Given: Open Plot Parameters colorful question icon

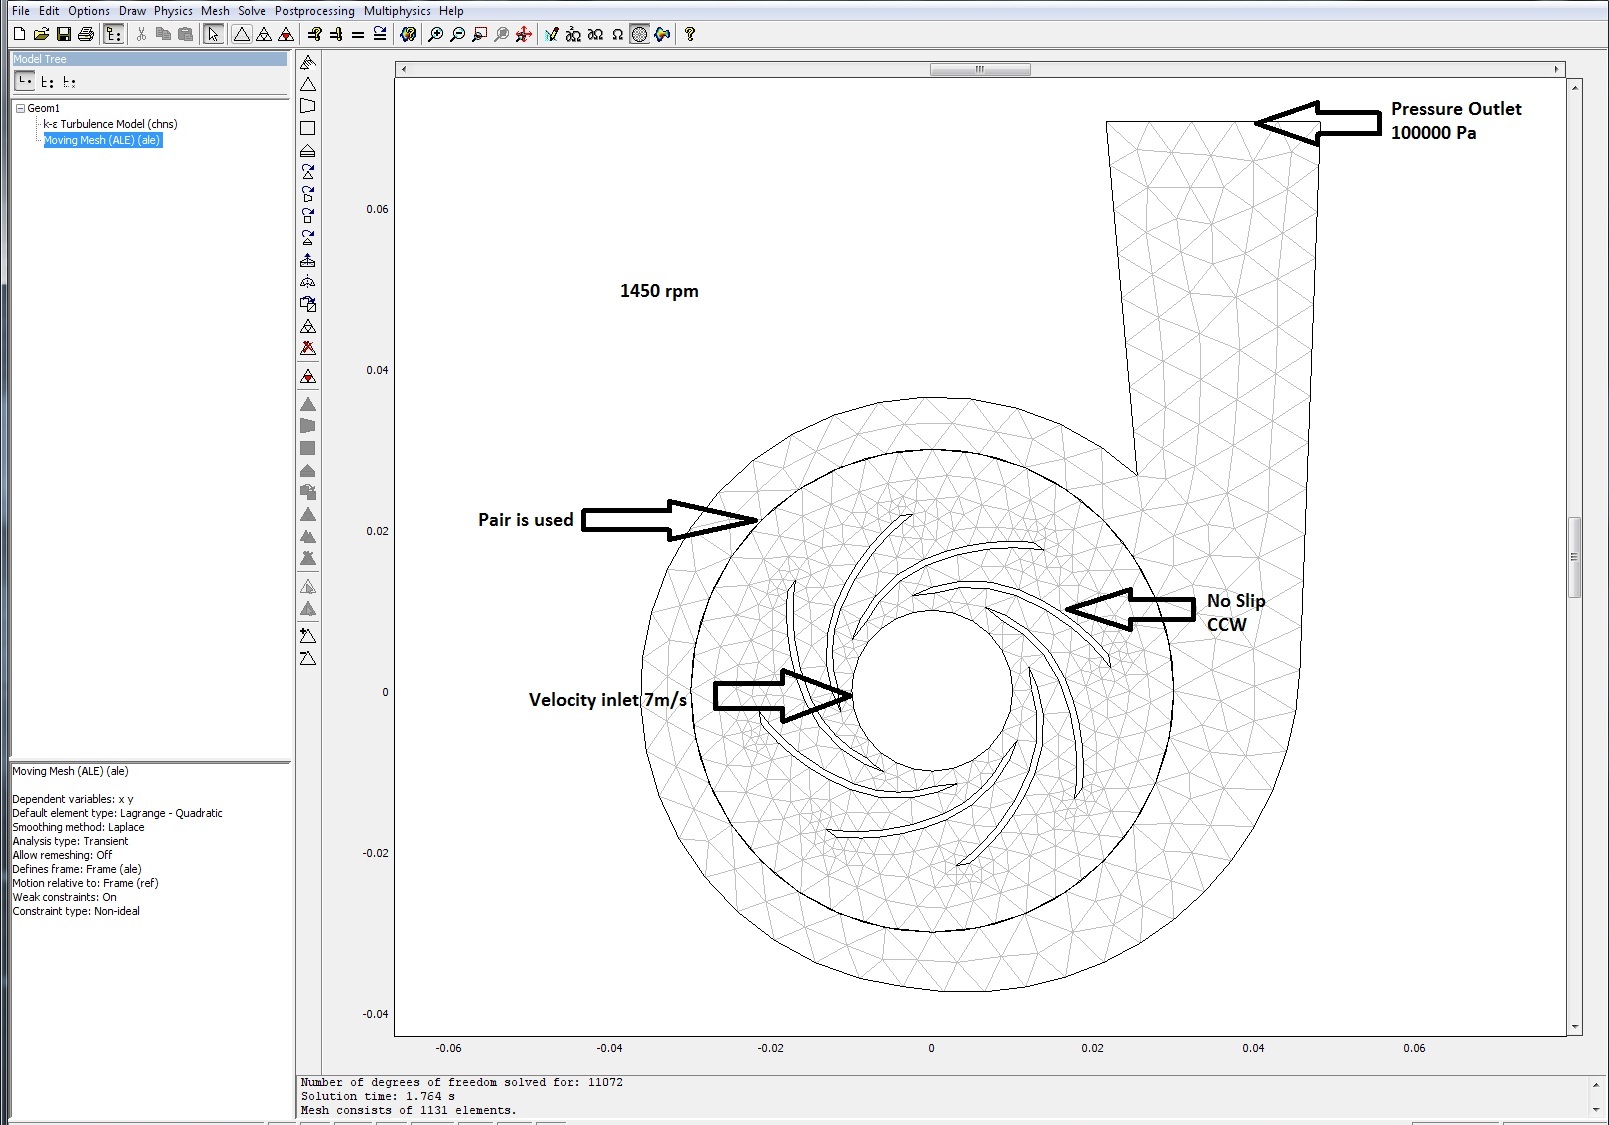Looking at the screenshot, I should click(x=408, y=34).
